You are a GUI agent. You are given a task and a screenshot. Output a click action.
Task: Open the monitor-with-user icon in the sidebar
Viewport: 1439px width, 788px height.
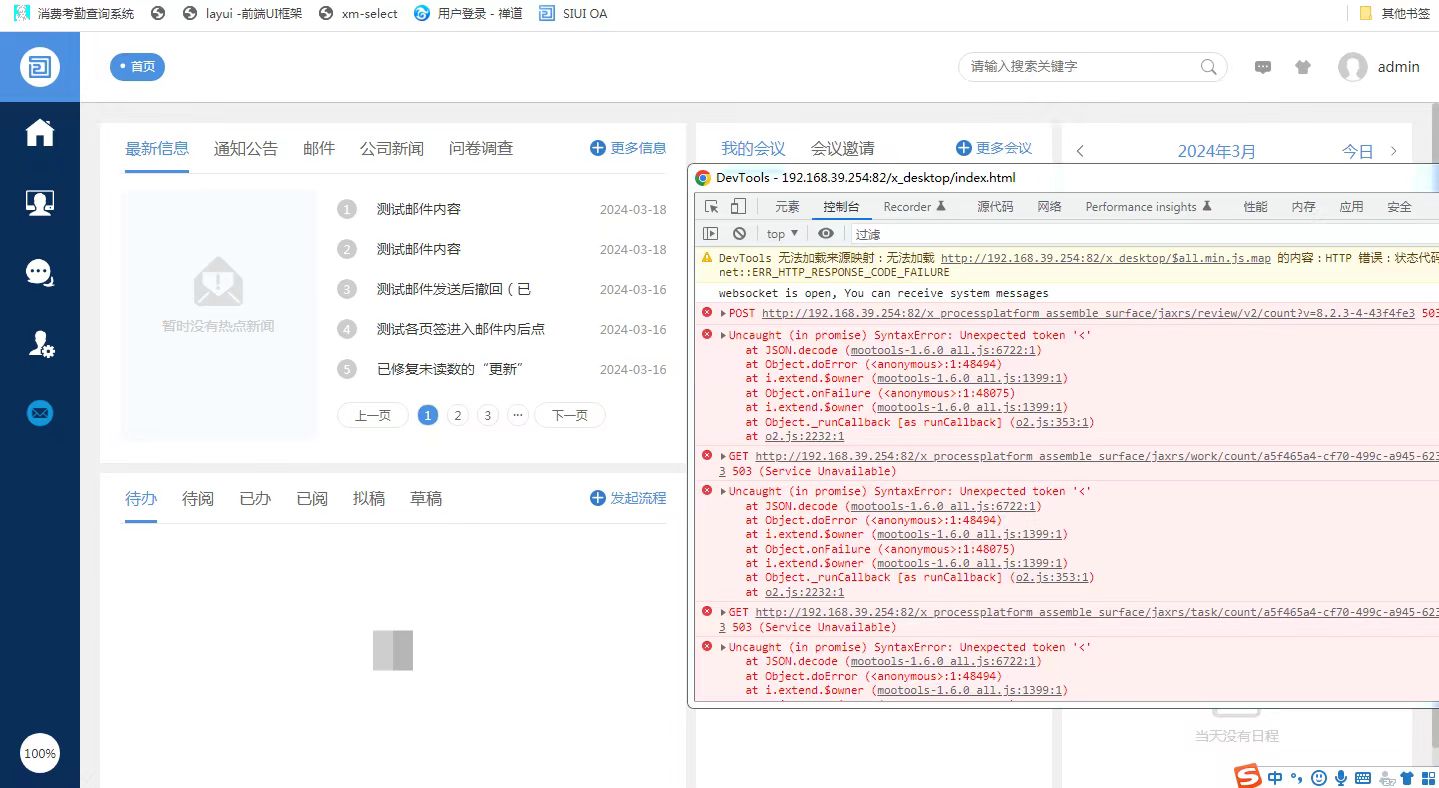click(40, 203)
